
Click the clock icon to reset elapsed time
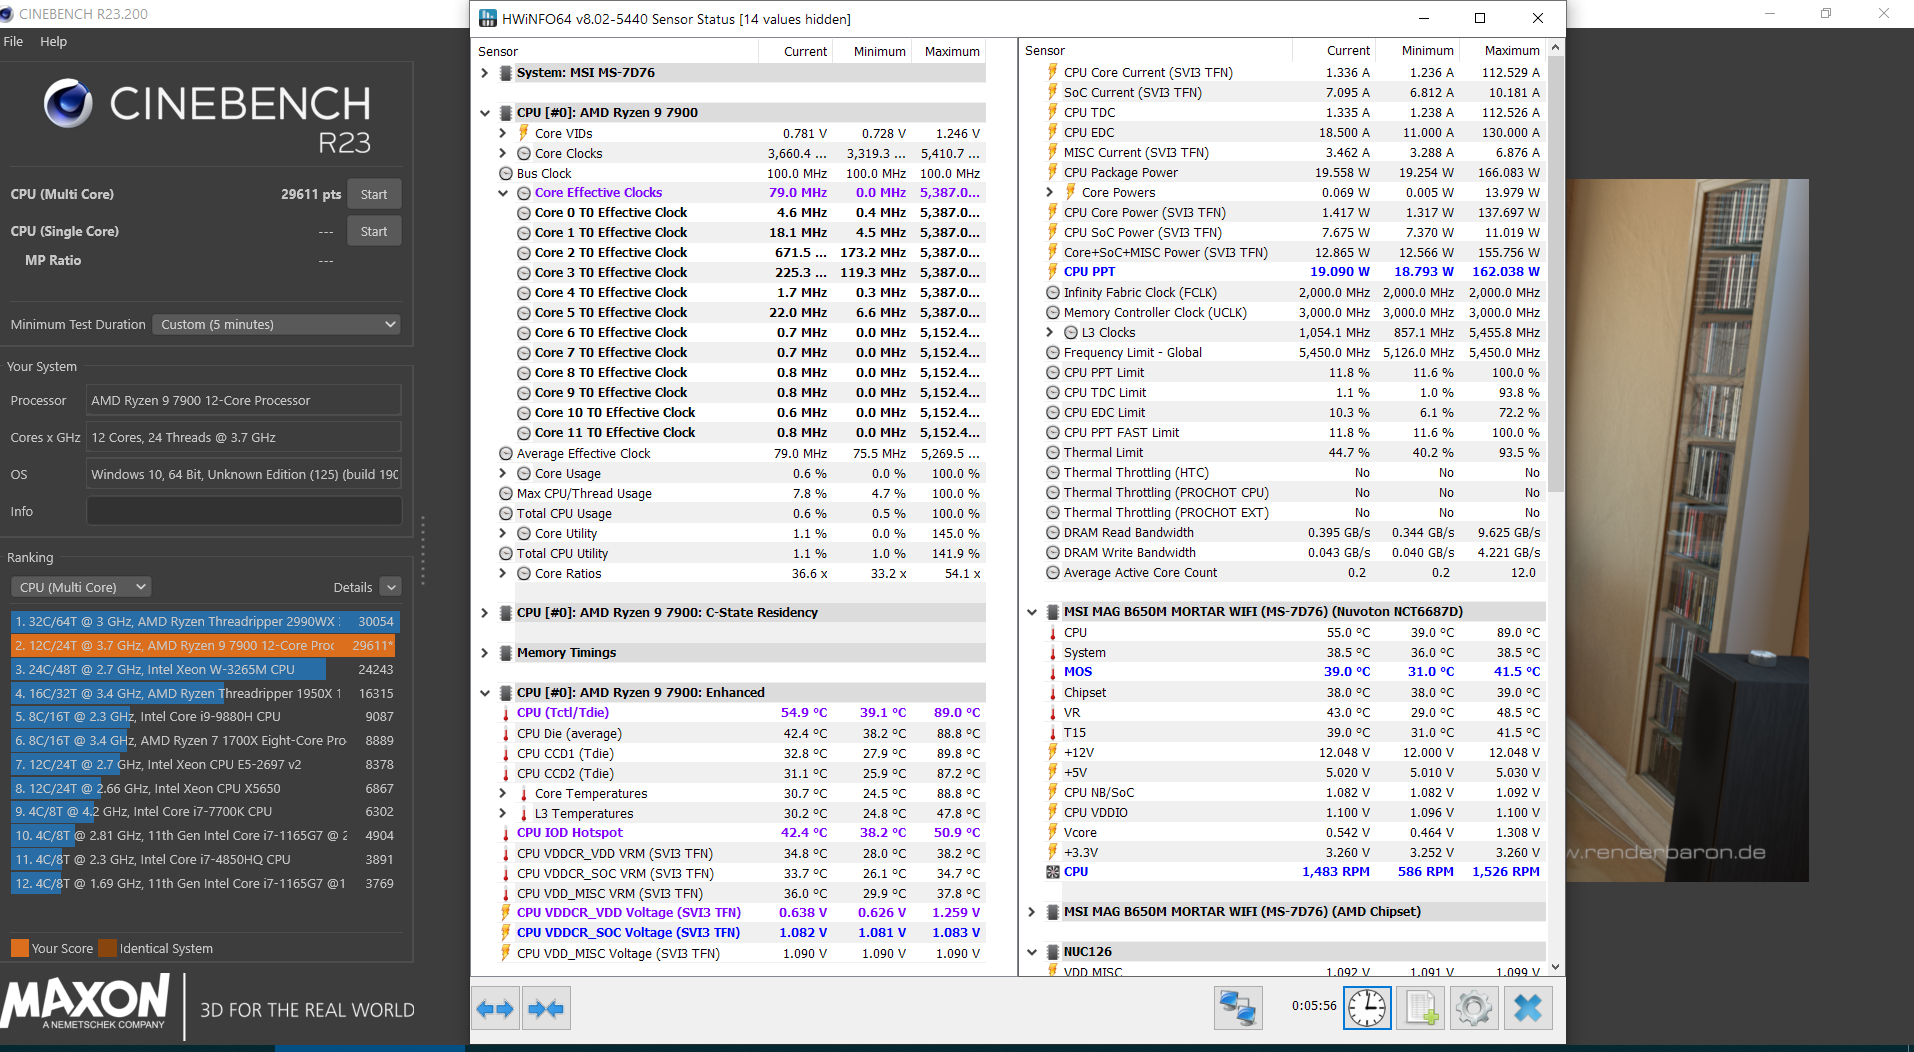1366,1007
